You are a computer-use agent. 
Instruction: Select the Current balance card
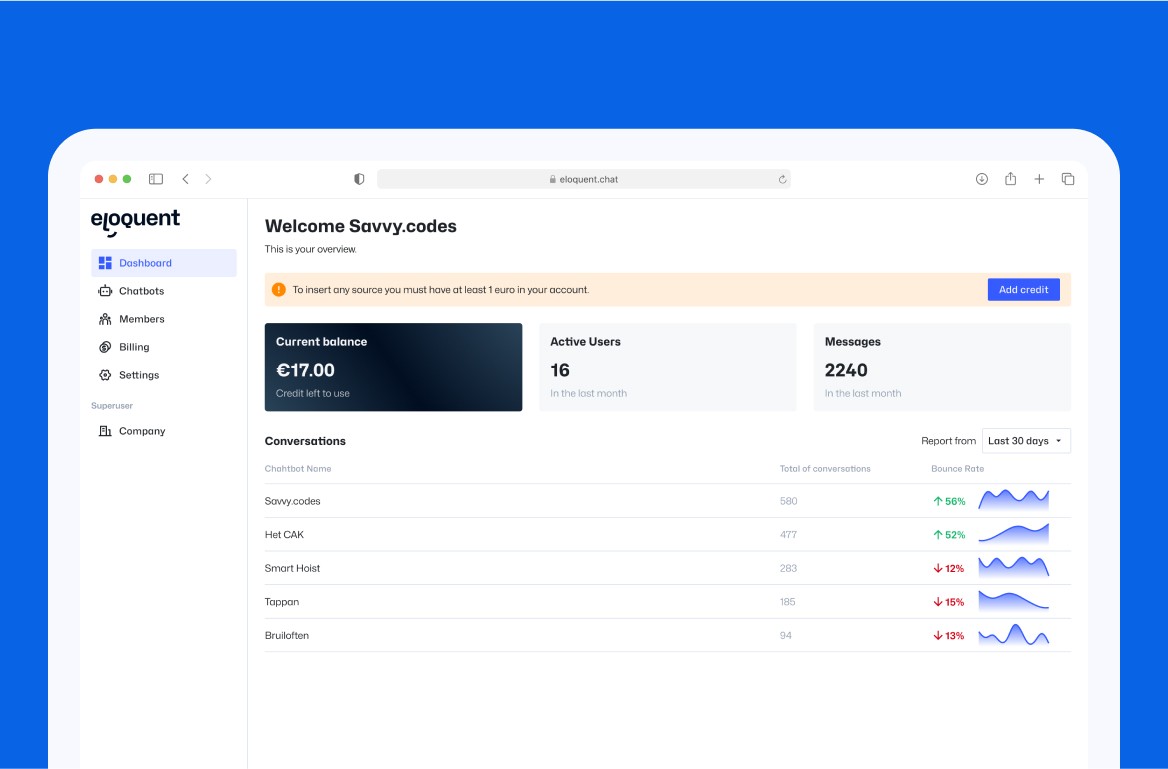pos(393,367)
